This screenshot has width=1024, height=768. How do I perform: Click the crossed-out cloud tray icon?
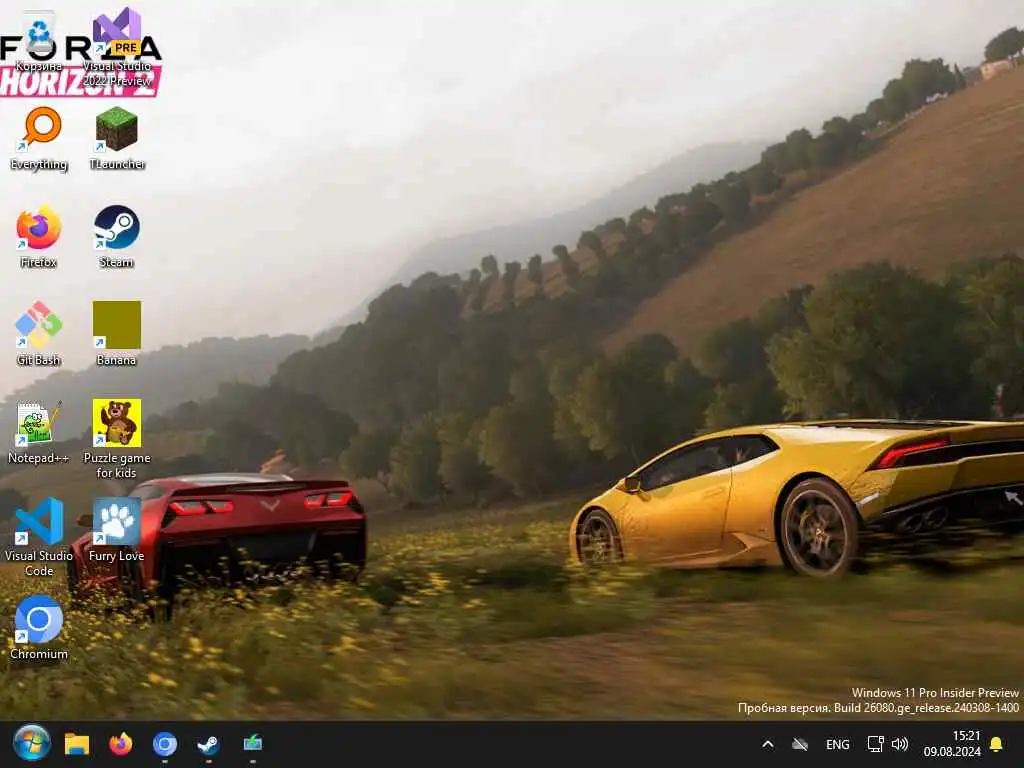point(800,744)
